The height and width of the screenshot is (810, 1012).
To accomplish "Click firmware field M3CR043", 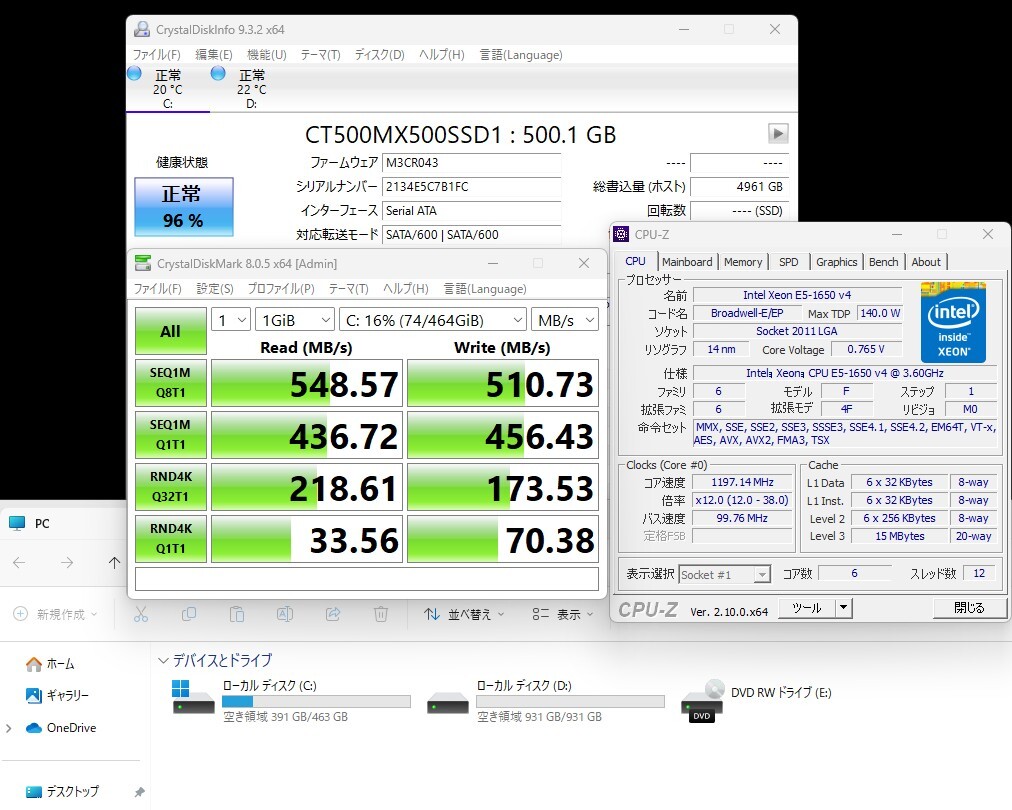I will 471,163.
